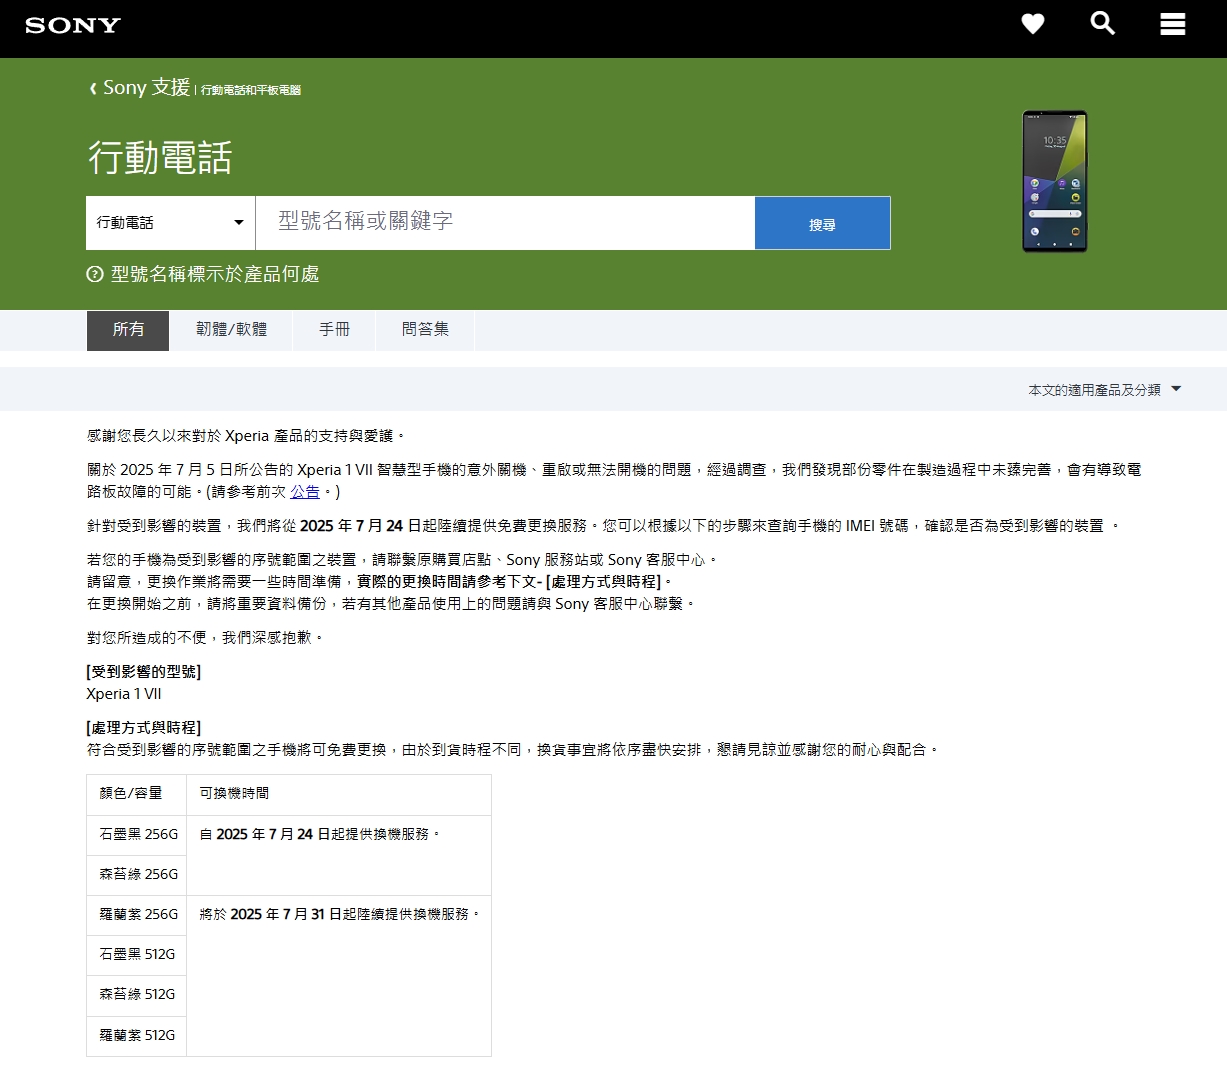Click the 感謝您長久以來 opening sentence
The width and height of the screenshot is (1227, 1065).
246,436
